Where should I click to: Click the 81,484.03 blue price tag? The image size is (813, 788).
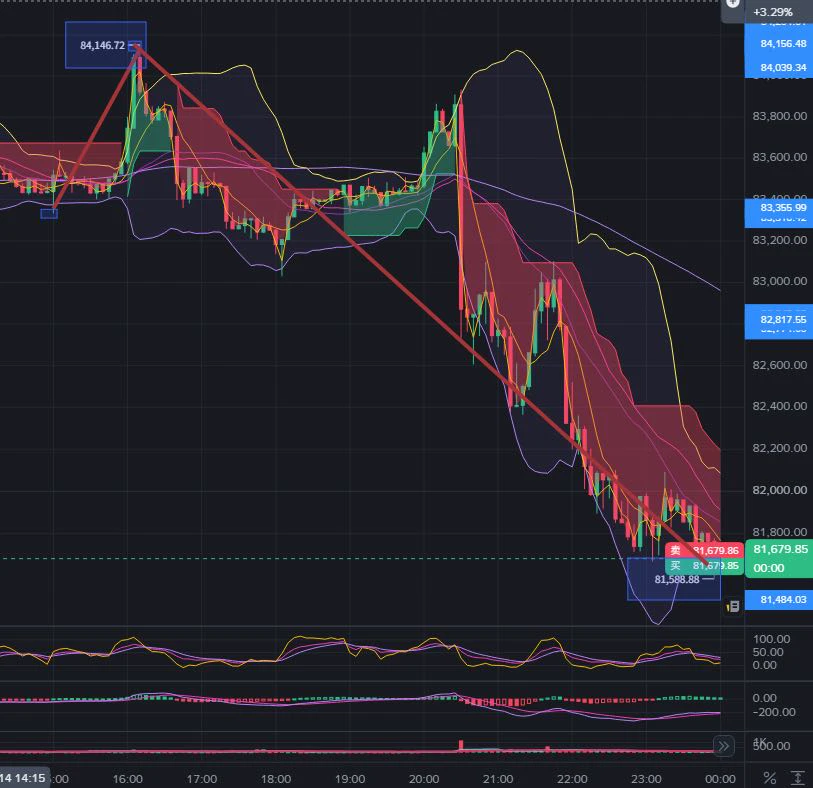(783, 600)
